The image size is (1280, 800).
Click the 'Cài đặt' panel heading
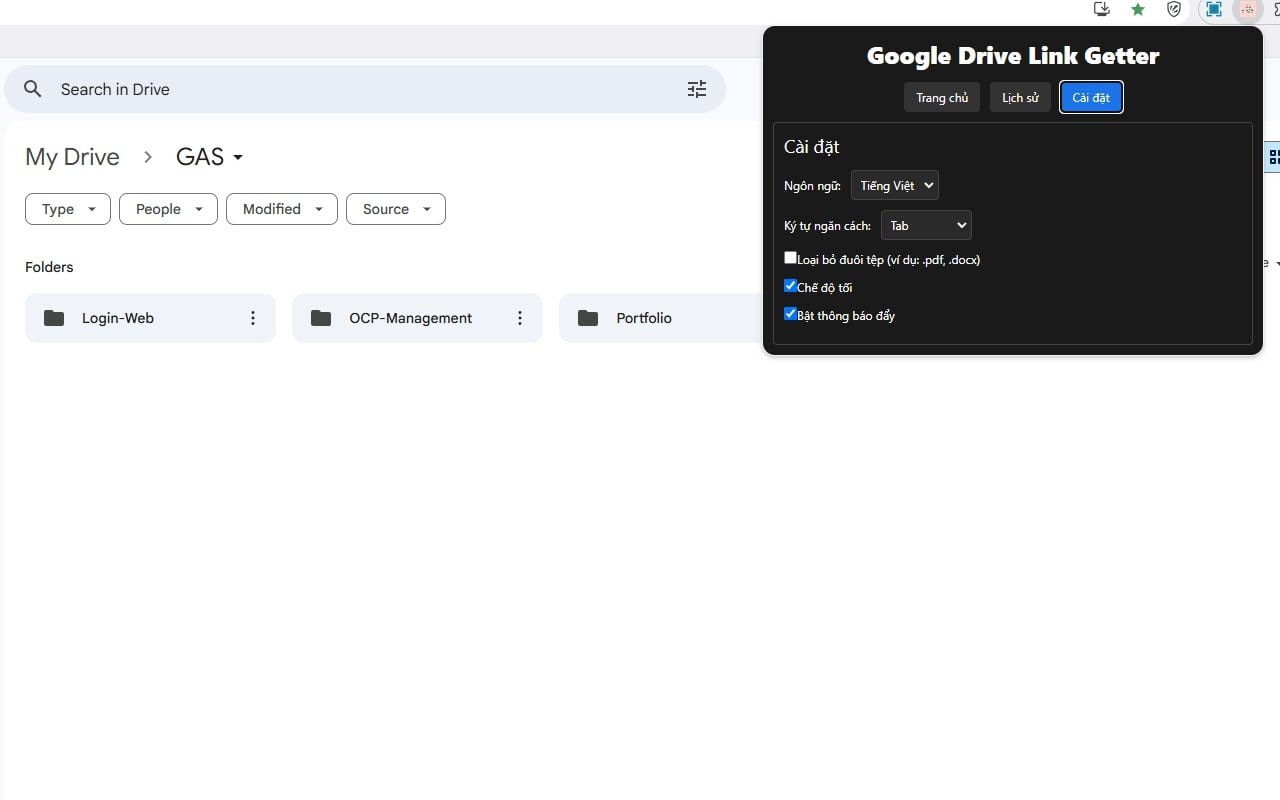[x=811, y=147]
